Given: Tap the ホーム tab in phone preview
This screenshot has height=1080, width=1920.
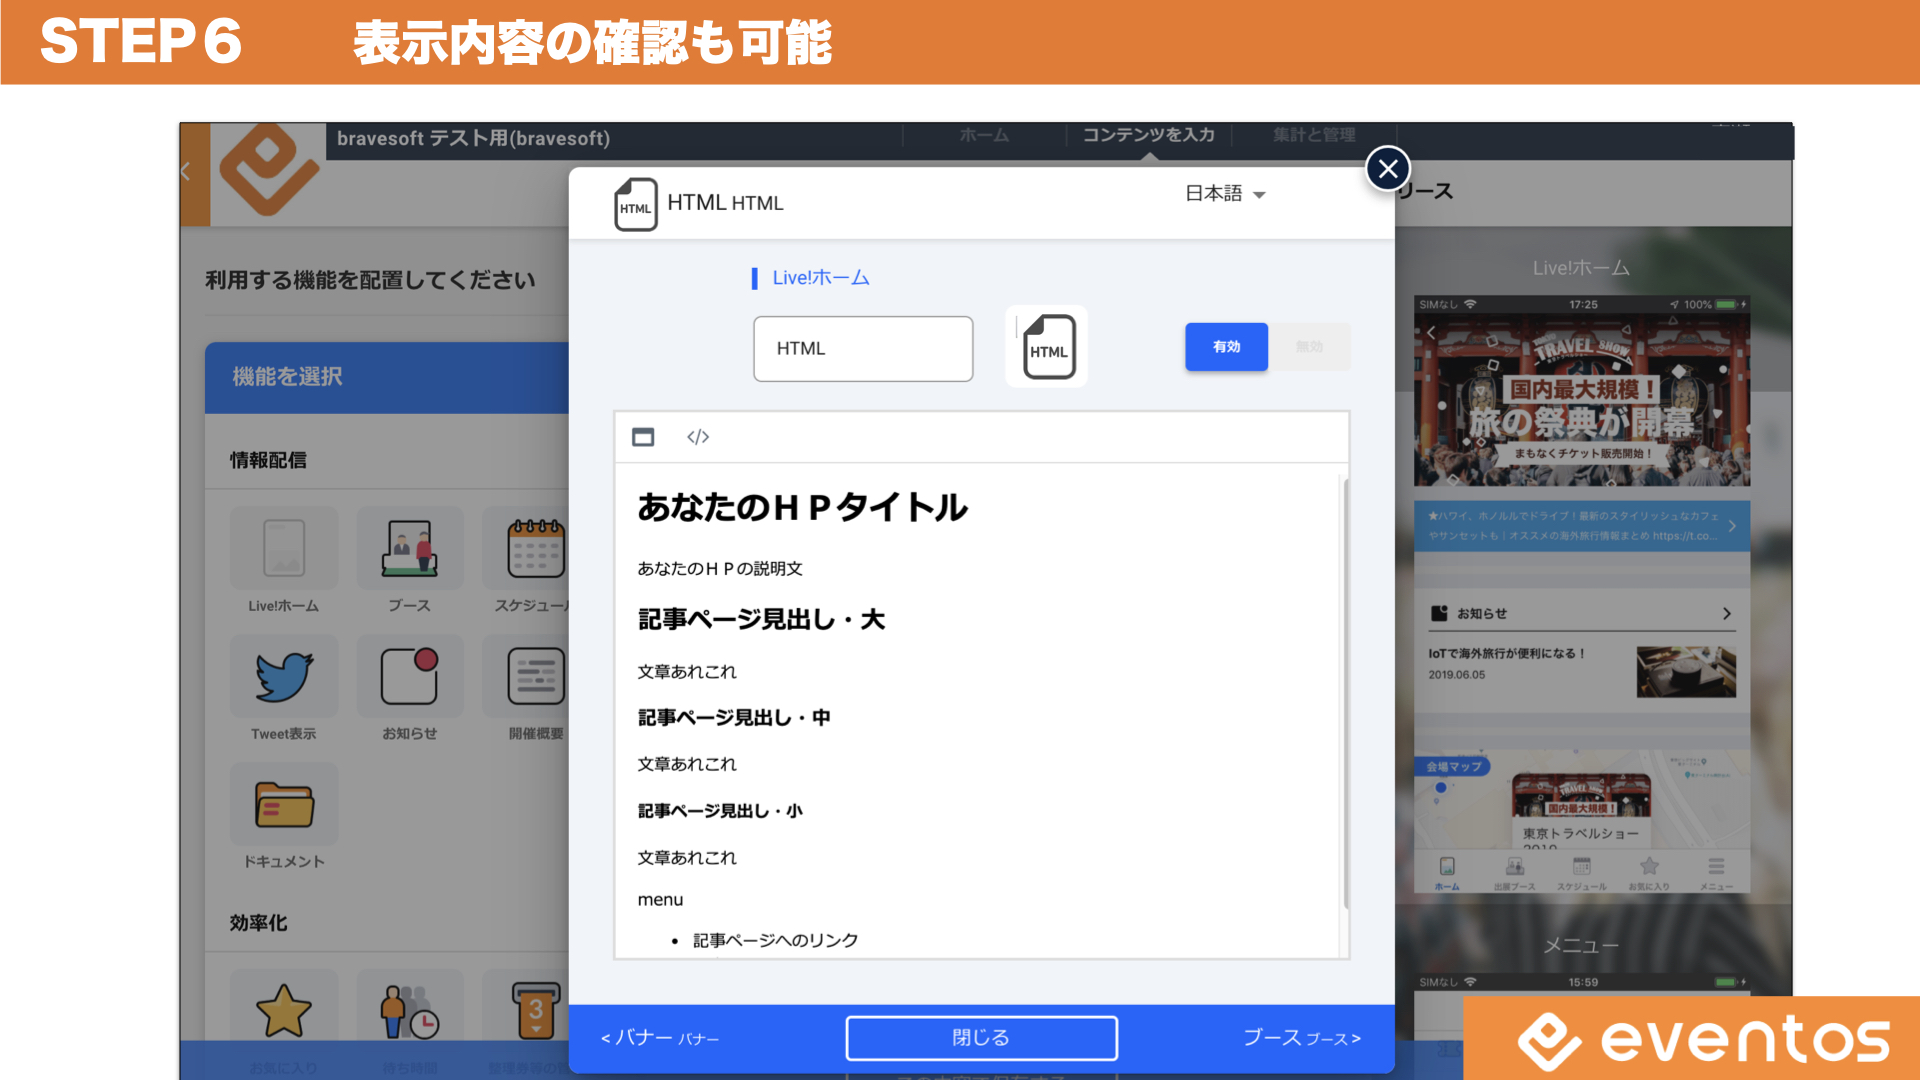Looking at the screenshot, I should click(x=1447, y=873).
